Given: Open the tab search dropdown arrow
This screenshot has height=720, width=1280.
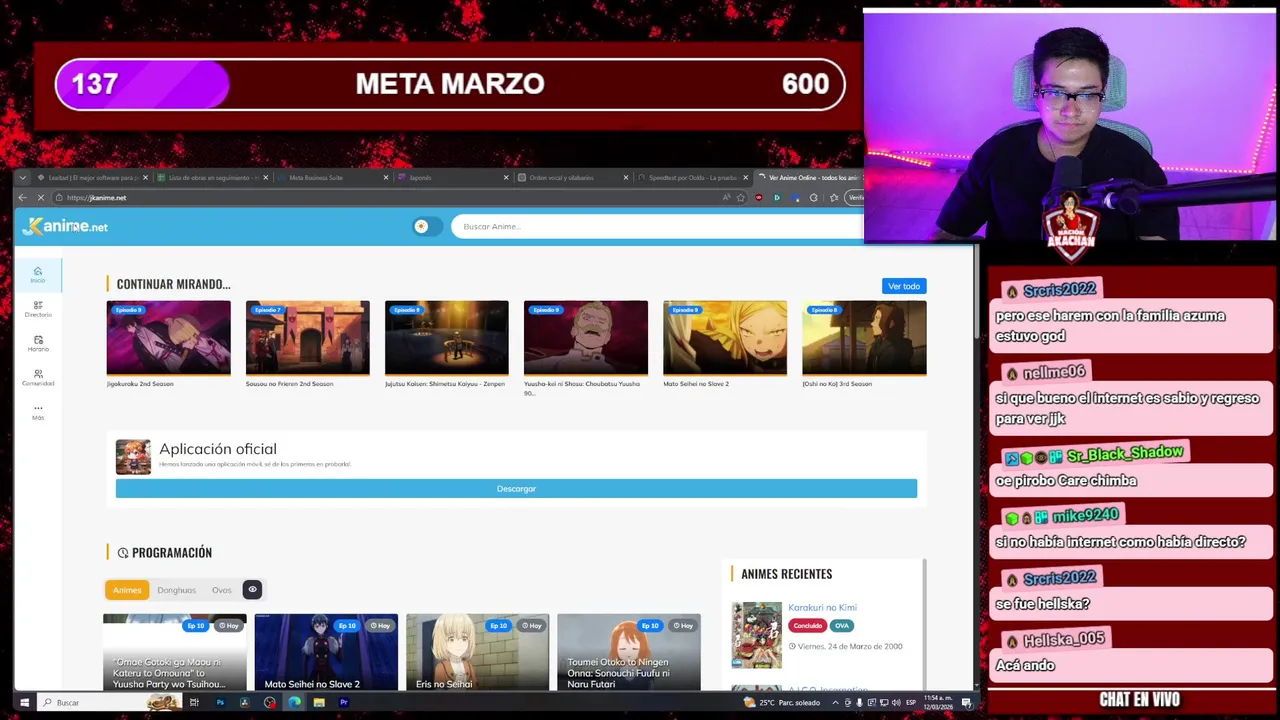Looking at the screenshot, I should (x=22, y=178).
